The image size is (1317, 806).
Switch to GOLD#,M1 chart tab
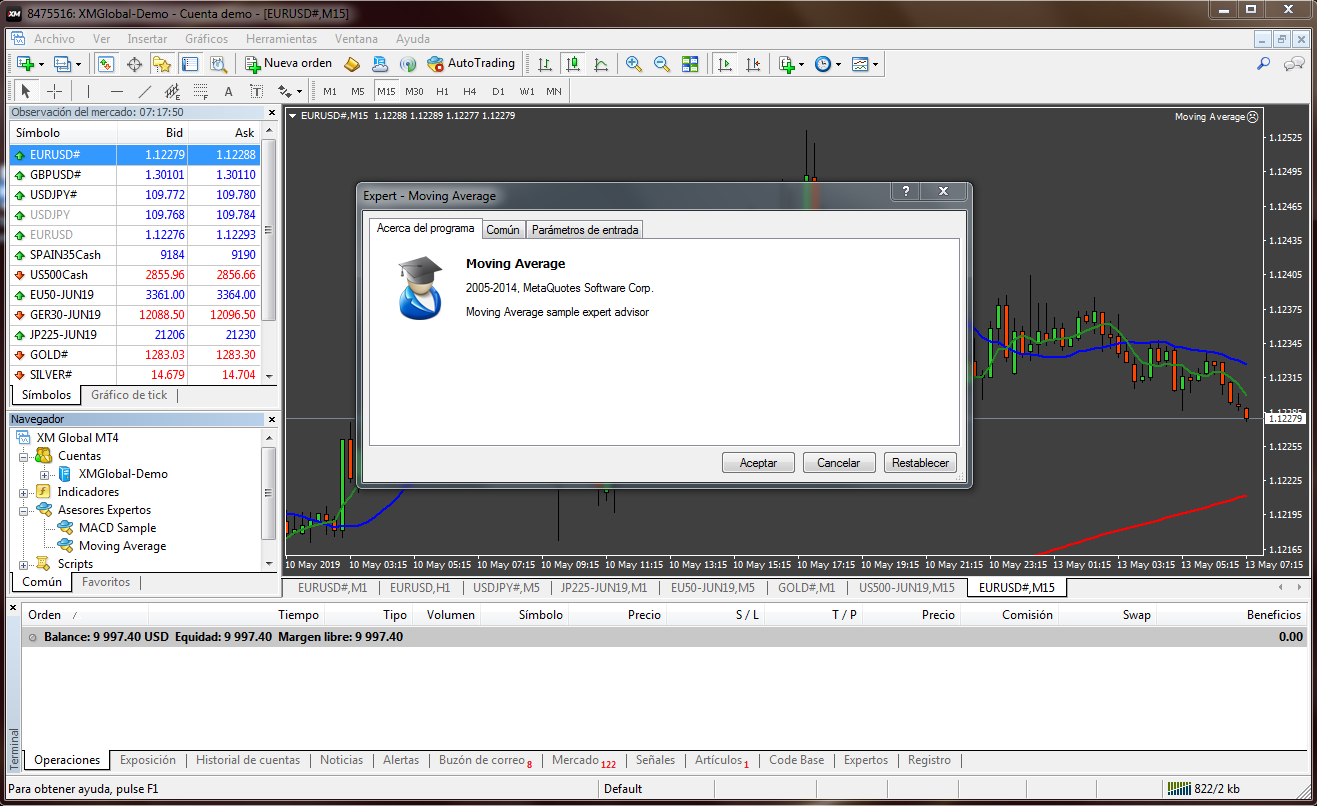click(807, 588)
